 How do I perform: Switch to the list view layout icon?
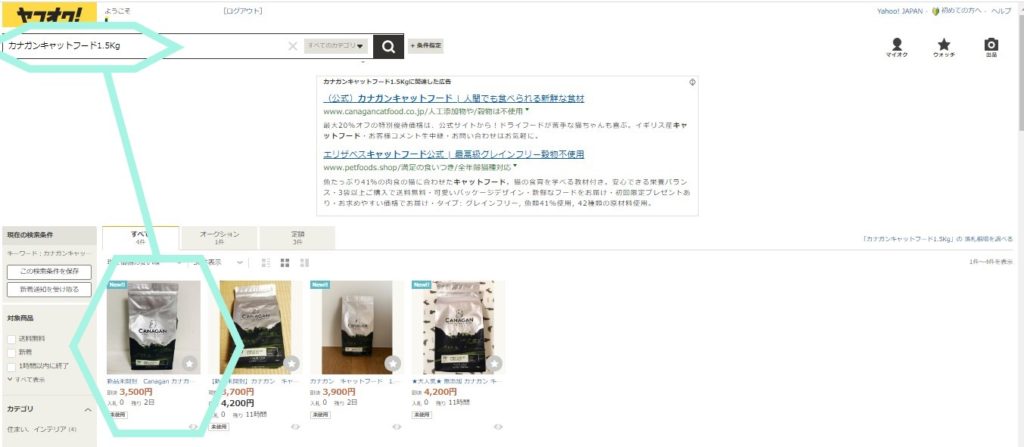[266, 263]
